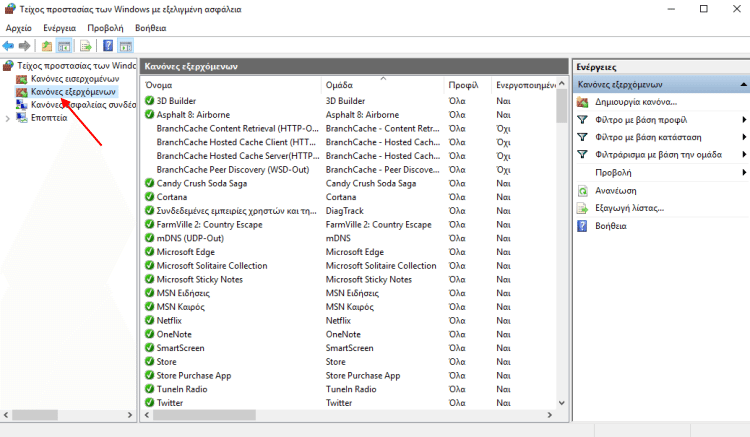The image size is (750, 437).
Task: Select connection security rules tree item
Action: tap(84, 105)
